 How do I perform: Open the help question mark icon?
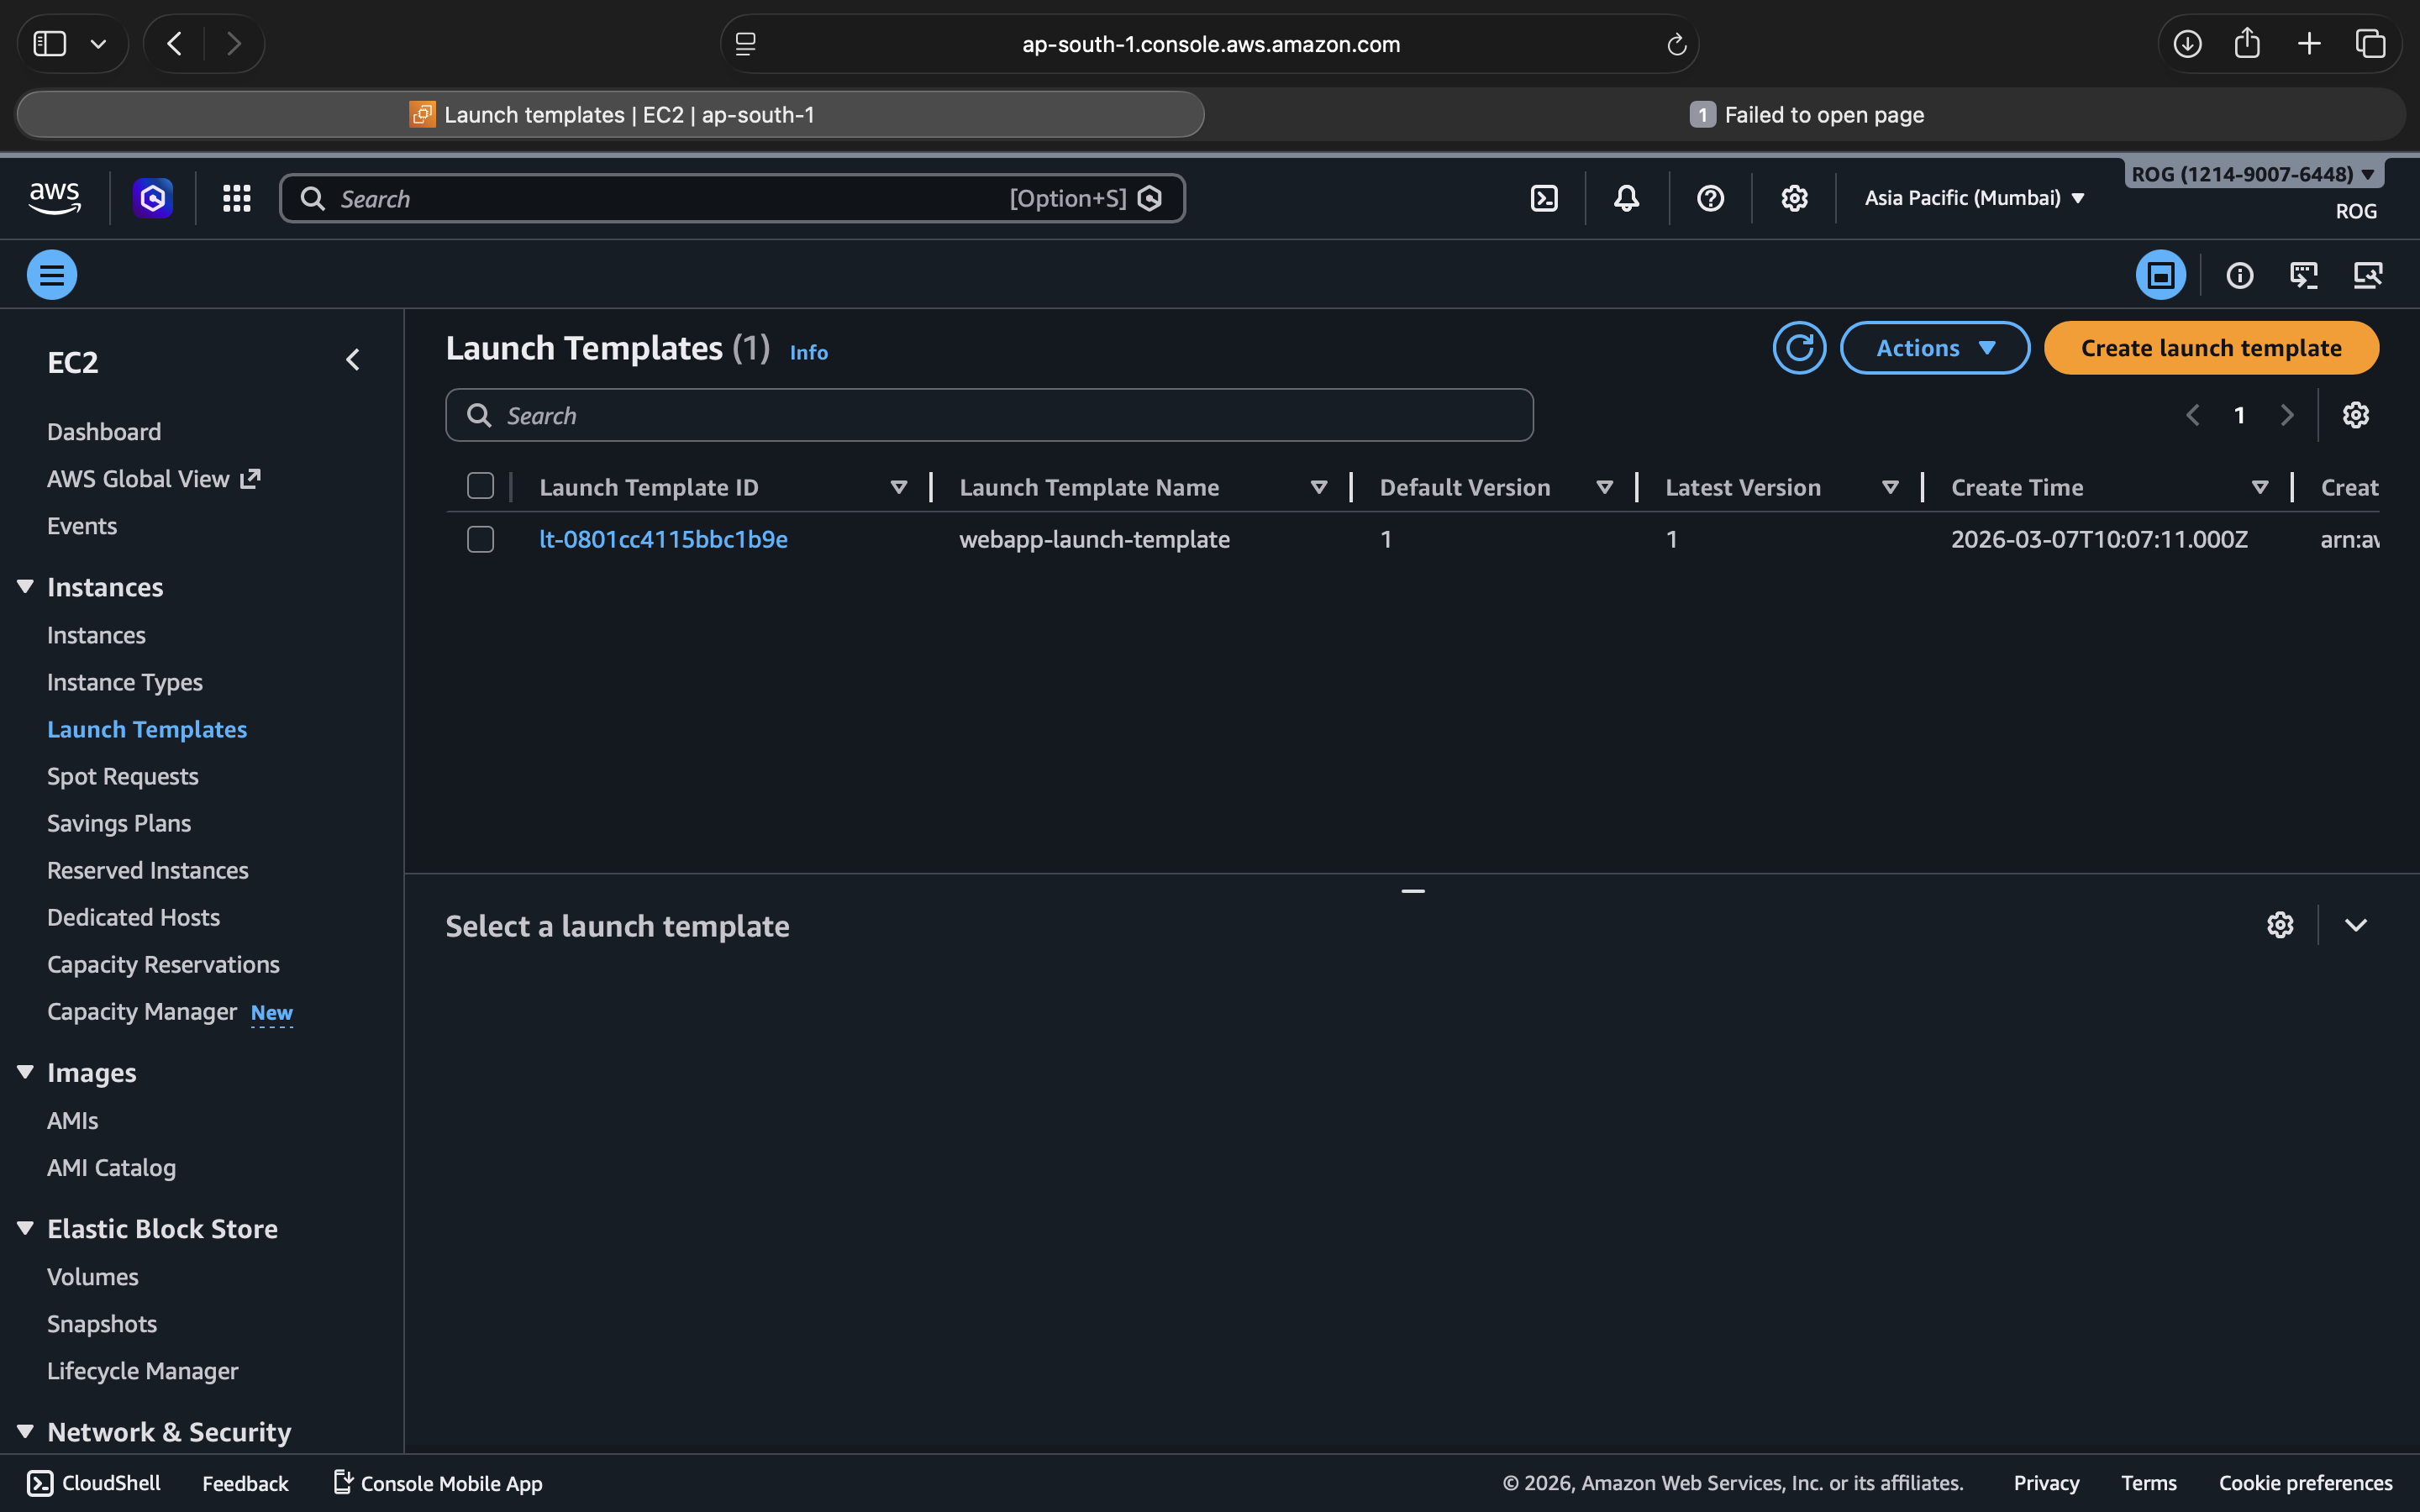(1710, 198)
